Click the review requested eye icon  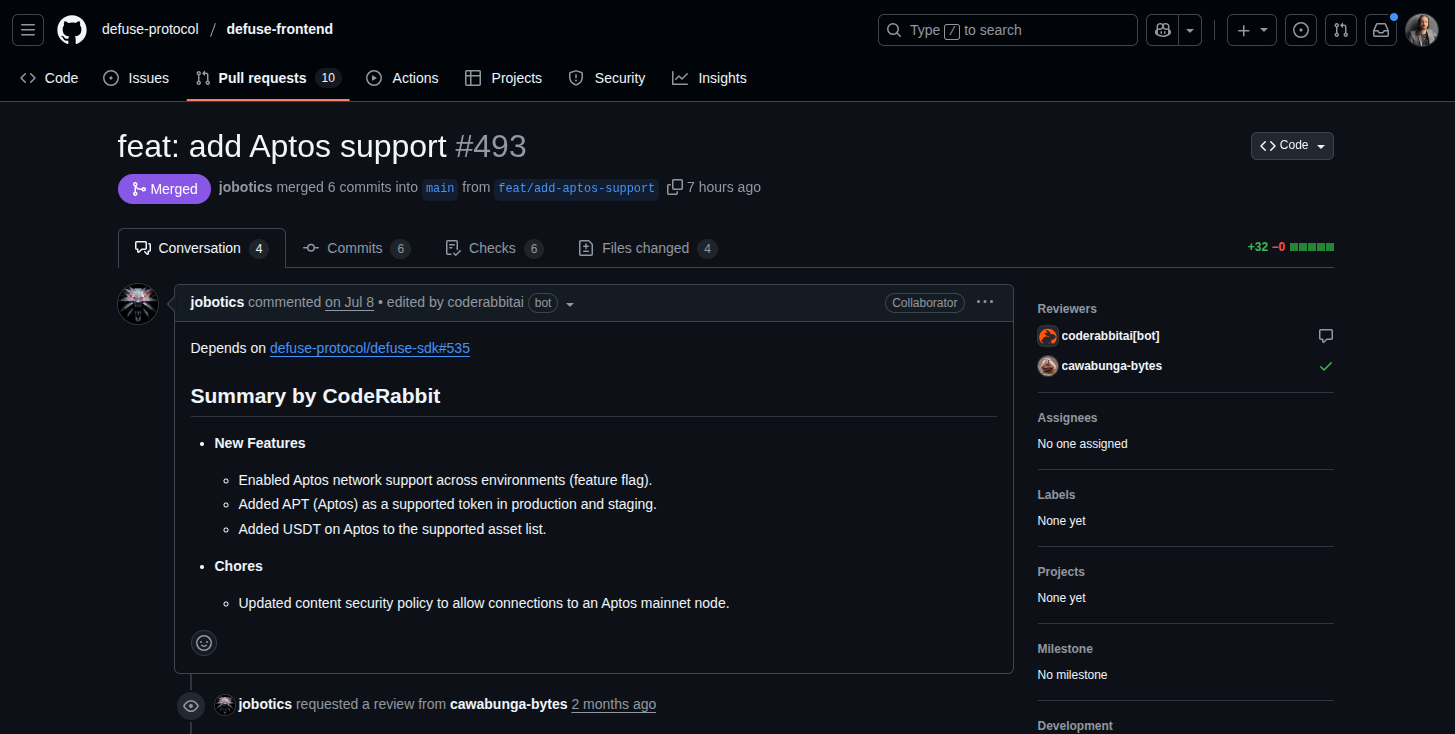(191, 706)
